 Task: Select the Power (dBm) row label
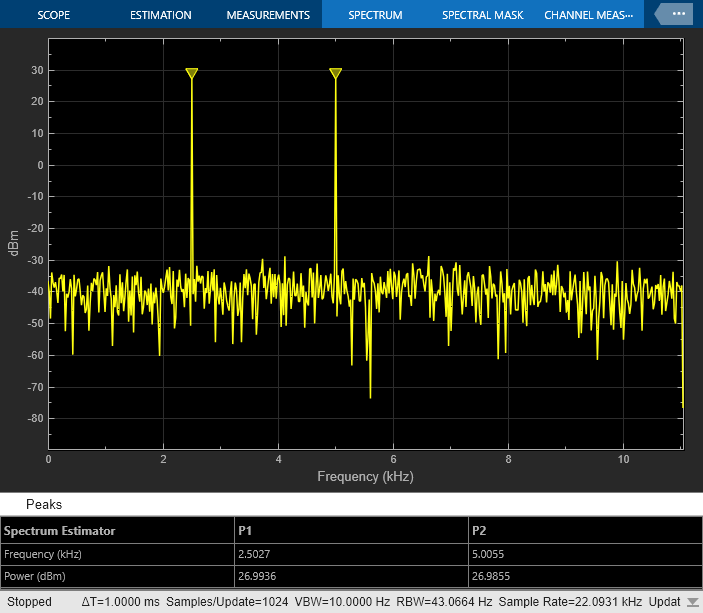click(35, 576)
